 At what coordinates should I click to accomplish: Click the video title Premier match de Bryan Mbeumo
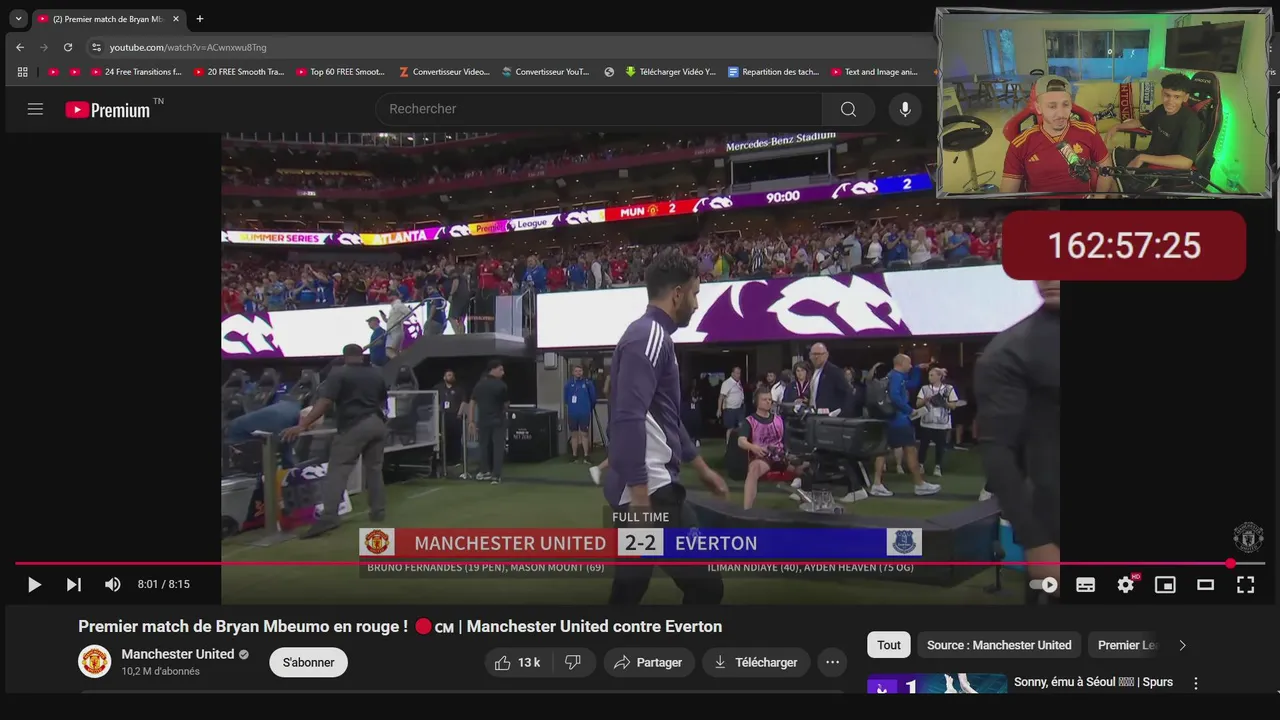point(400,627)
